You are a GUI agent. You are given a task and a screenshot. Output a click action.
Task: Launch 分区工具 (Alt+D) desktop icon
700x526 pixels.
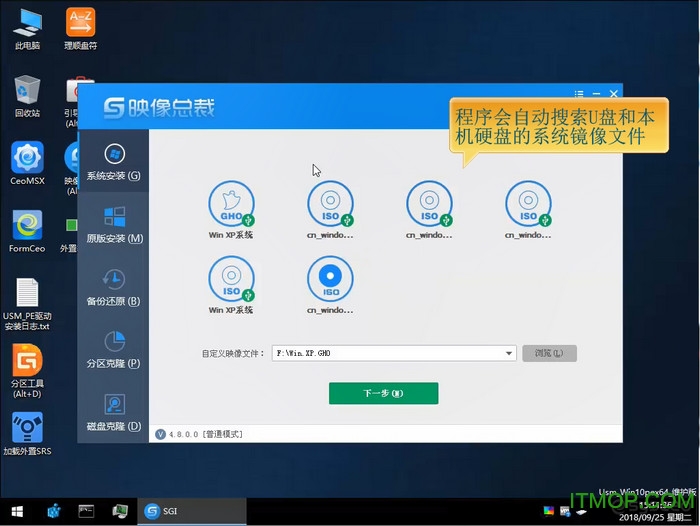(x=27, y=367)
